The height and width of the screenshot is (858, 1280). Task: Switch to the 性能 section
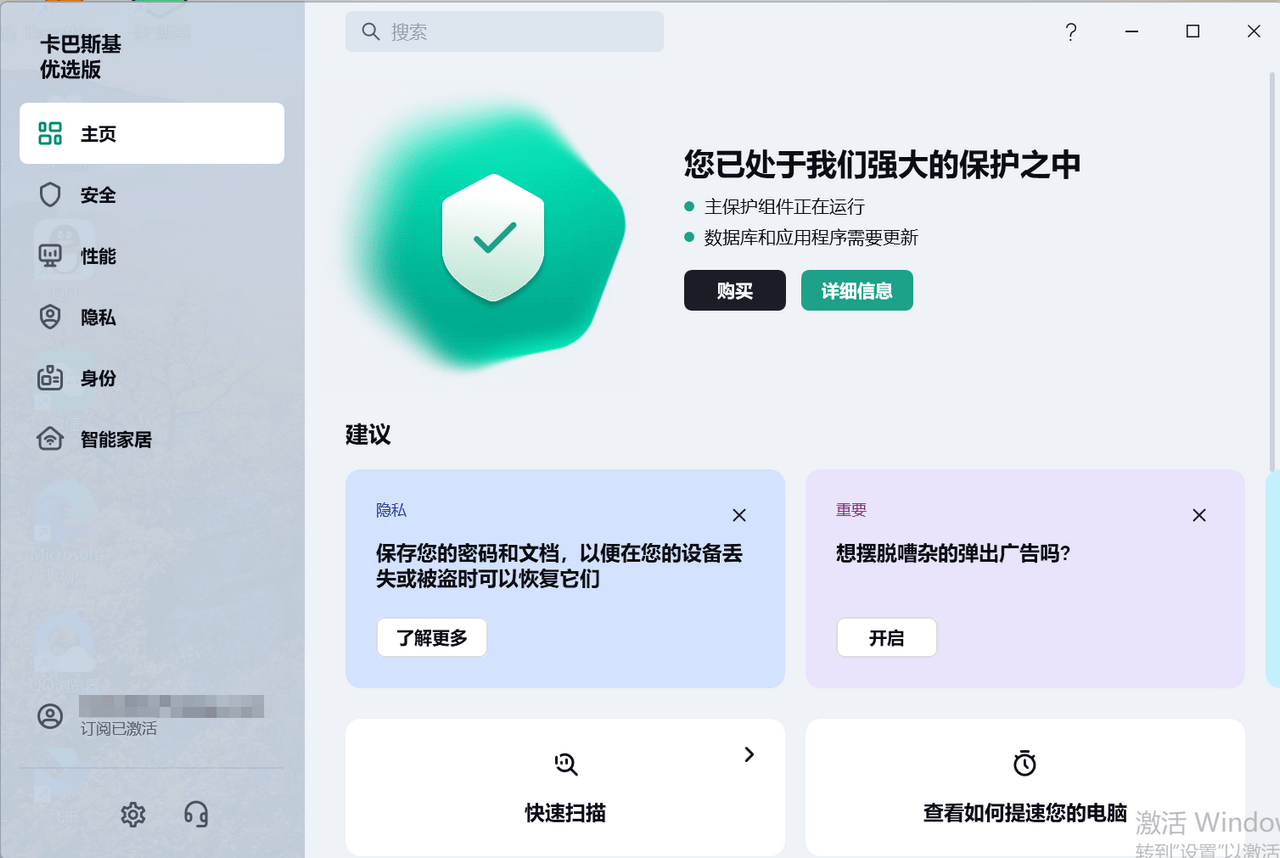(x=98, y=256)
